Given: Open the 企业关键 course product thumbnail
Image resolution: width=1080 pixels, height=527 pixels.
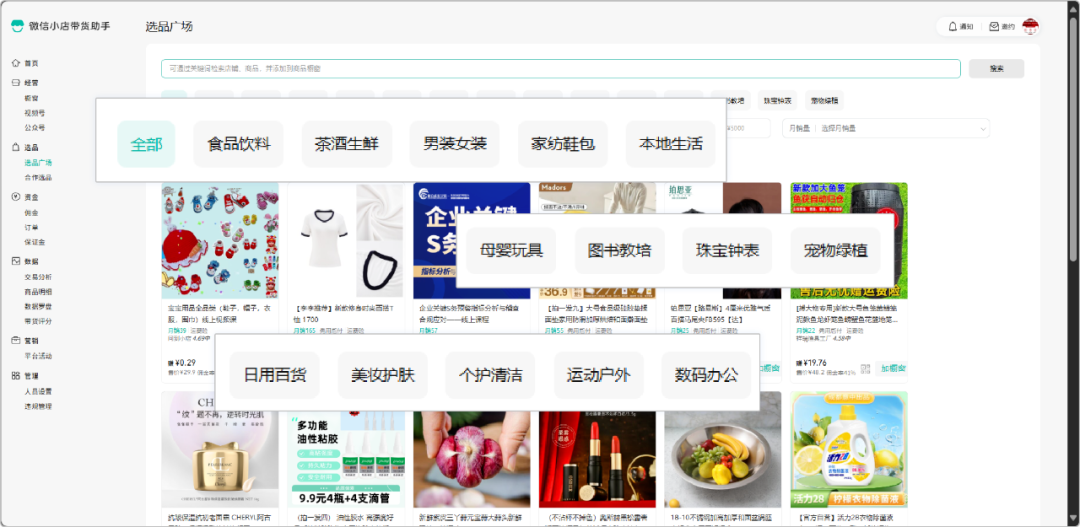Looking at the screenshot, I should (472, 240).
